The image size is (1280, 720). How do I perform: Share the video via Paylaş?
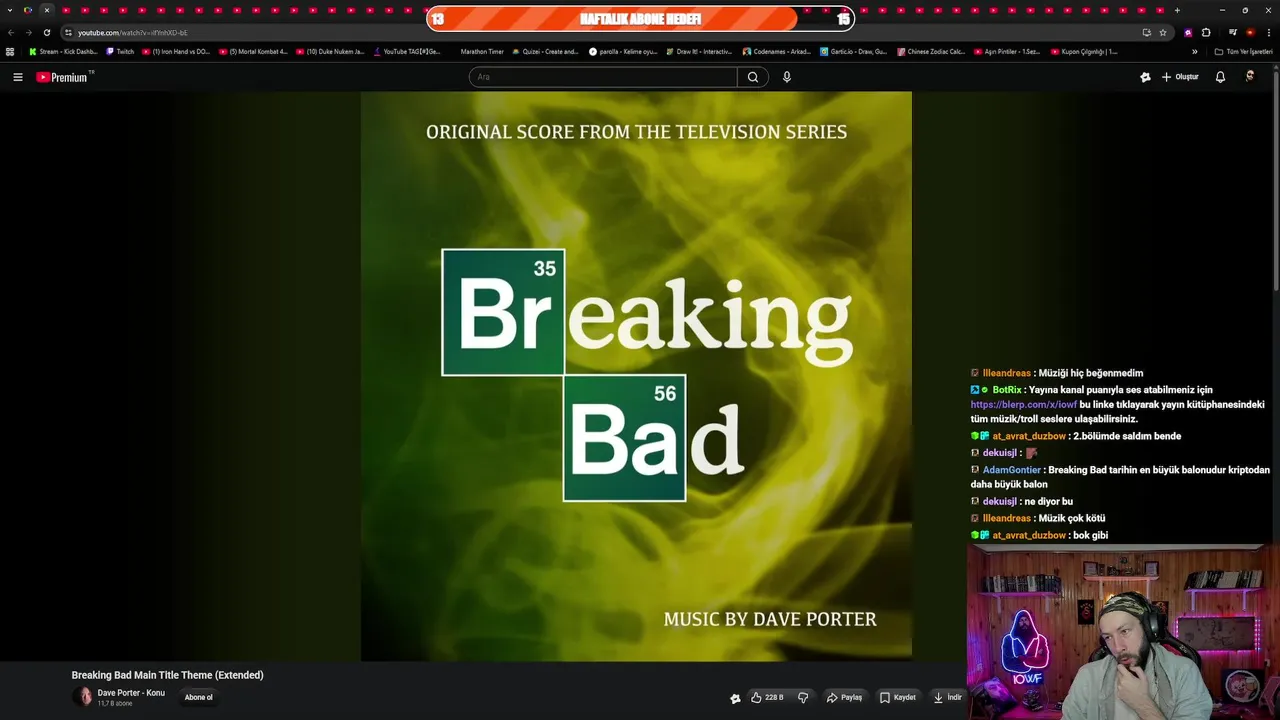tap(845, 697)
